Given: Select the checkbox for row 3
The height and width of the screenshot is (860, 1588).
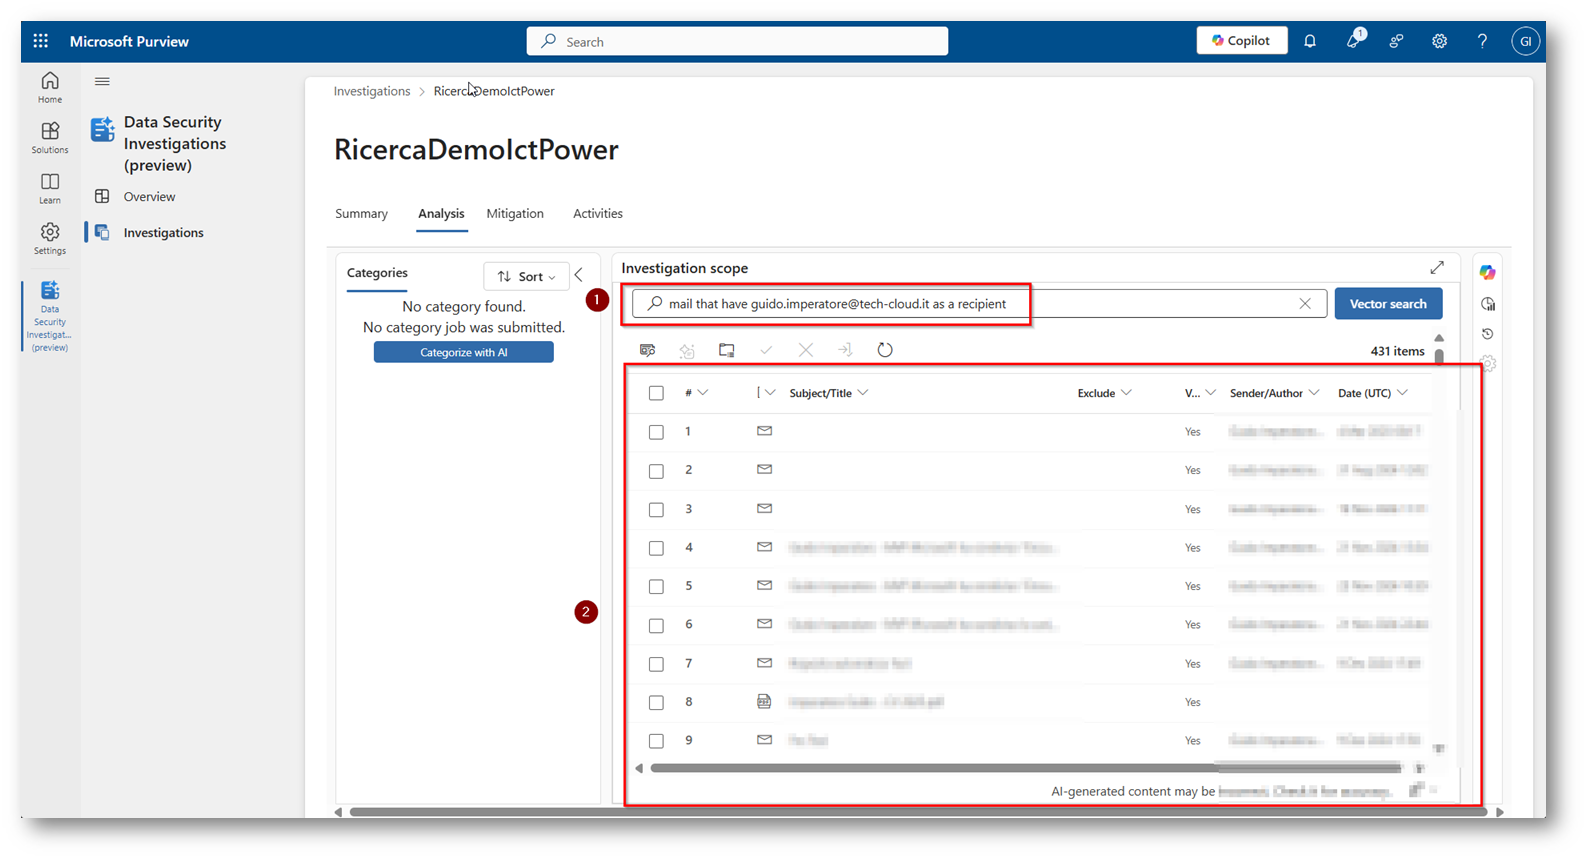Looking at the screenshot, I should (x=656, y=509).
